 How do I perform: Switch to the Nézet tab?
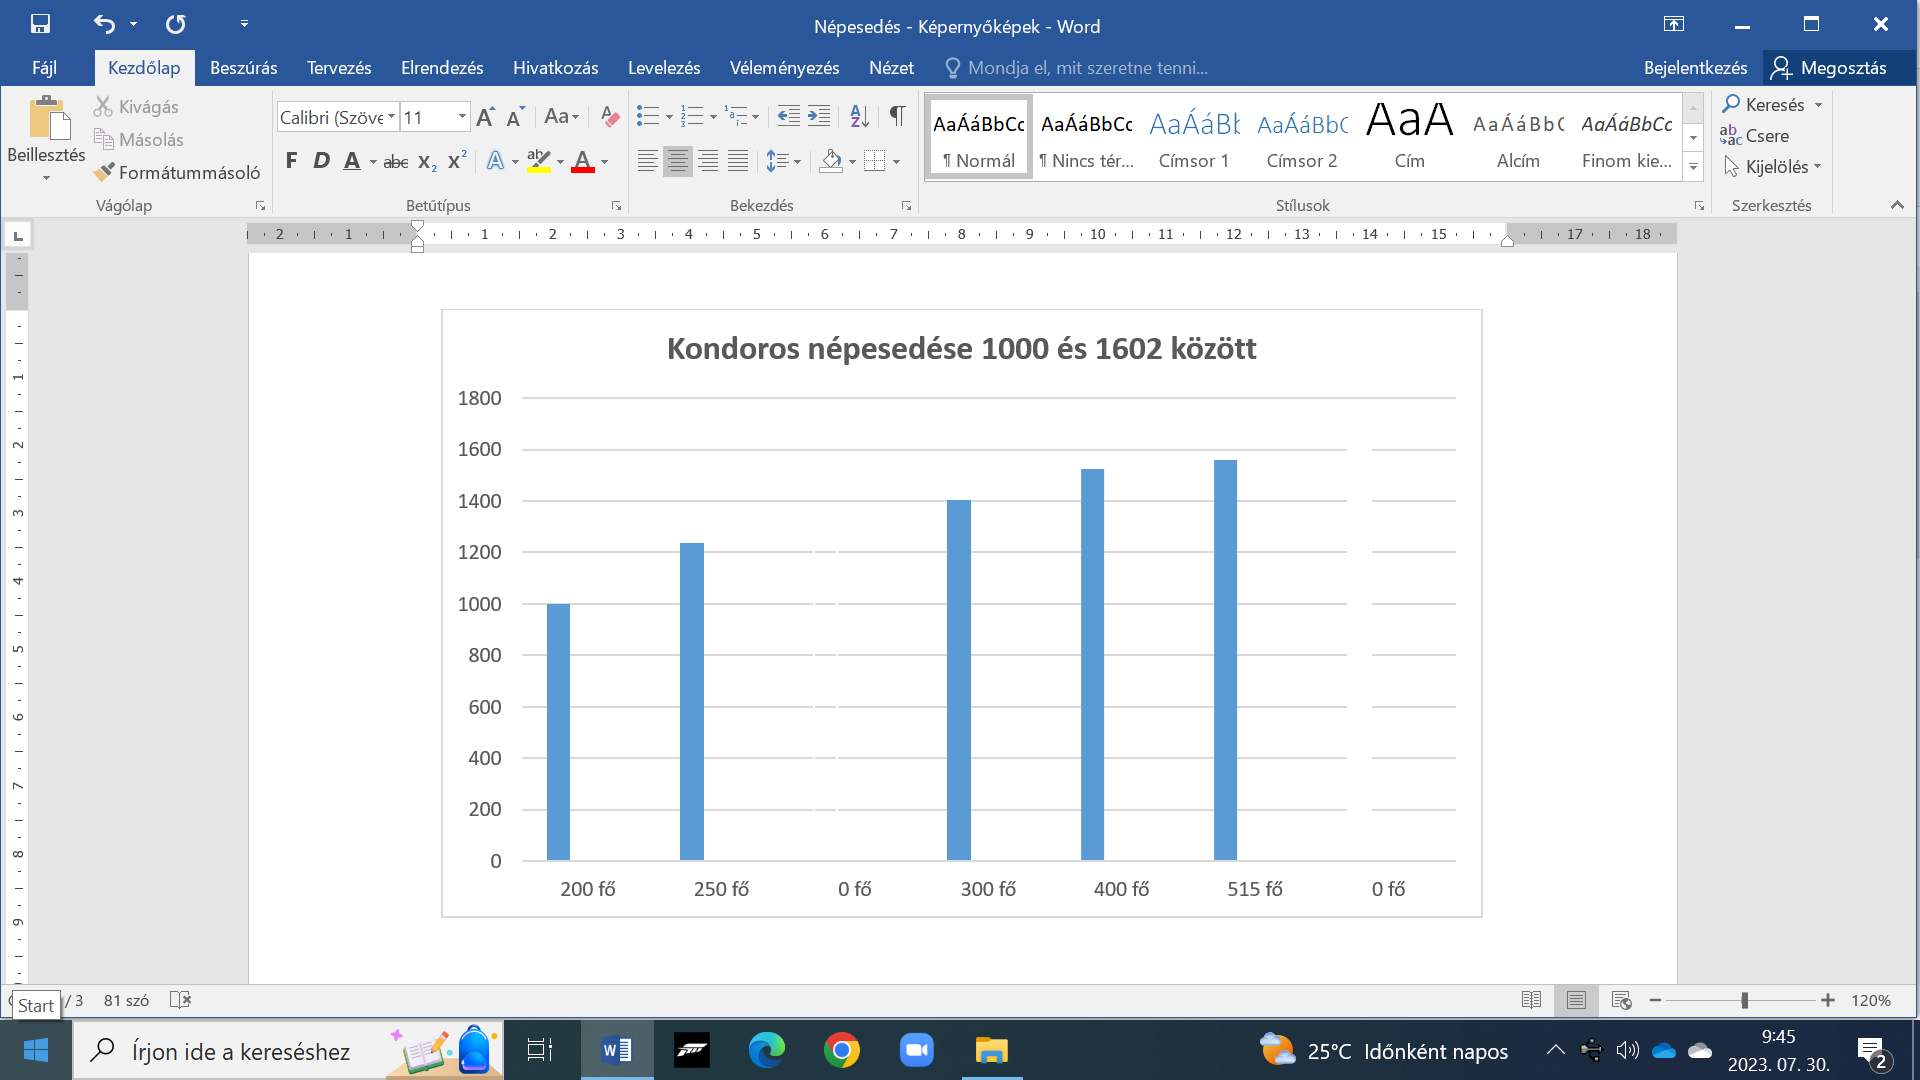[891, 67]
